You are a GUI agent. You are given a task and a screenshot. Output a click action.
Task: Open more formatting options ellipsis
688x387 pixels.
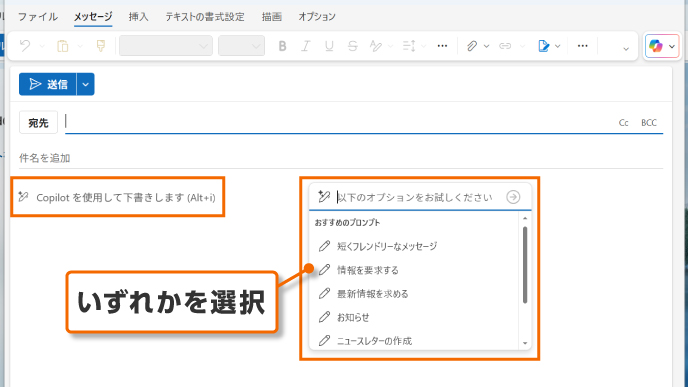442,46
